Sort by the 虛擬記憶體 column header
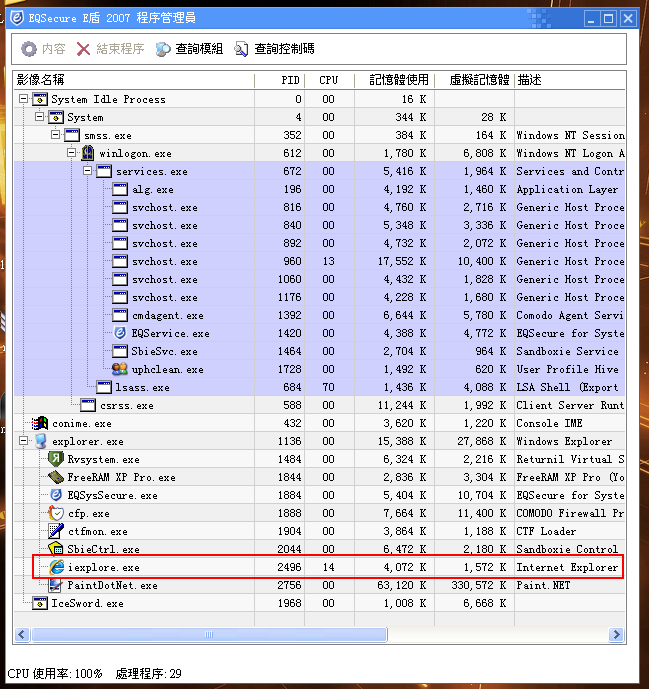 pyautogui.click(x=475, y=80)
